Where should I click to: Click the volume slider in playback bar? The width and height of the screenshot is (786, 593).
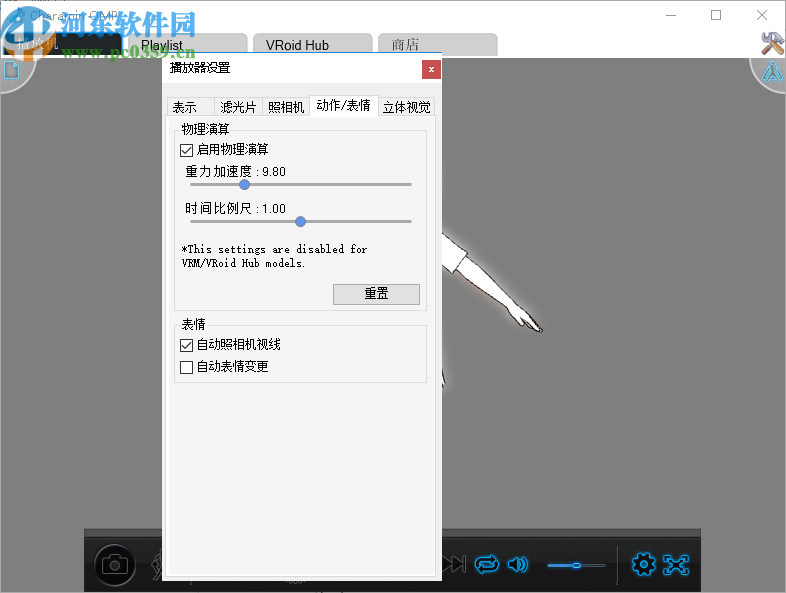pos(576,565)
